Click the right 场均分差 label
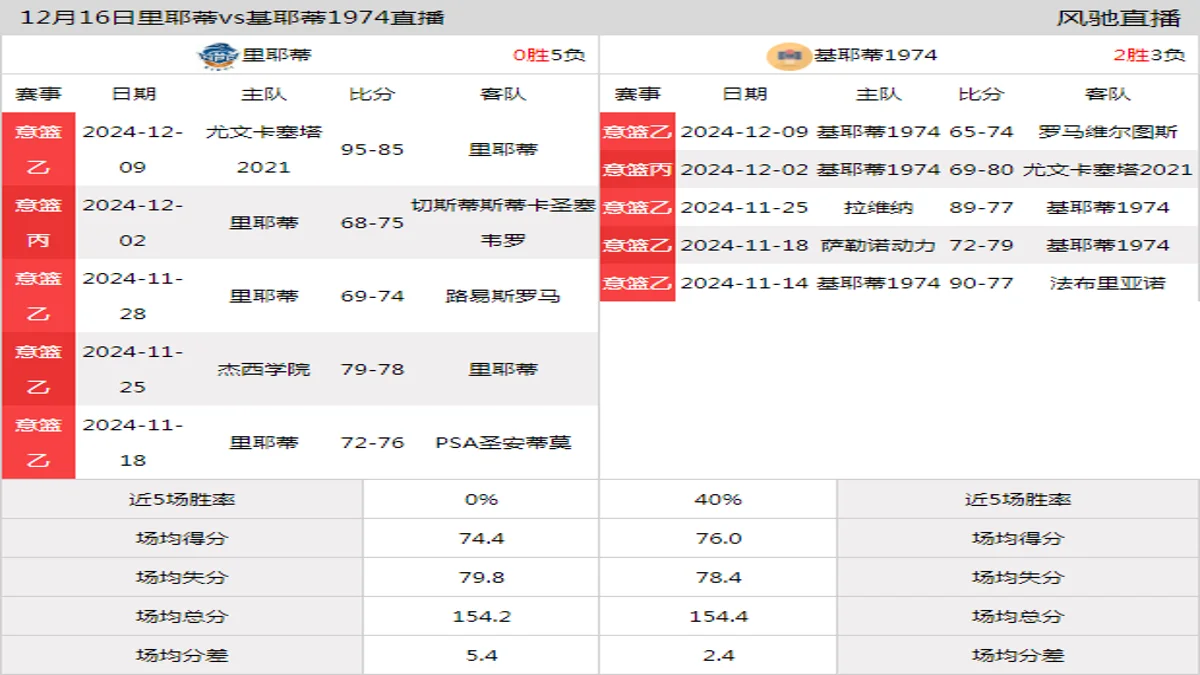Image resolution: width=1200 pixels, height=675 pixels. (x=1018, y=655)
